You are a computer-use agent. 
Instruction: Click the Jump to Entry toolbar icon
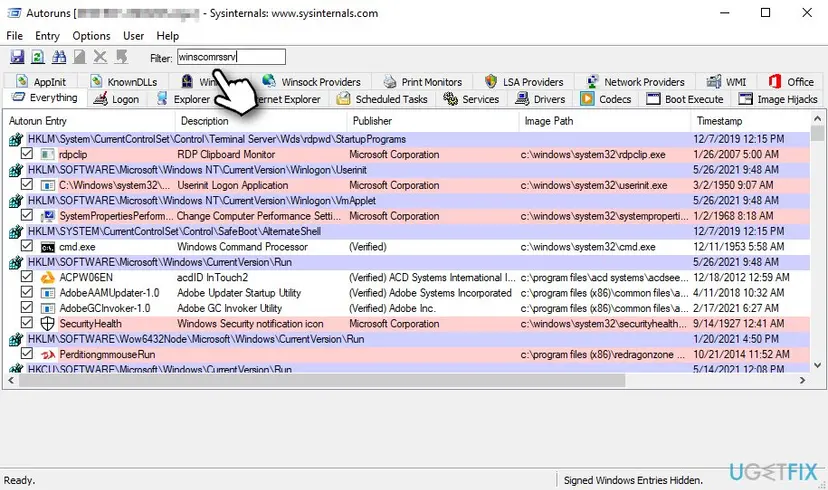tap(121, 56)
